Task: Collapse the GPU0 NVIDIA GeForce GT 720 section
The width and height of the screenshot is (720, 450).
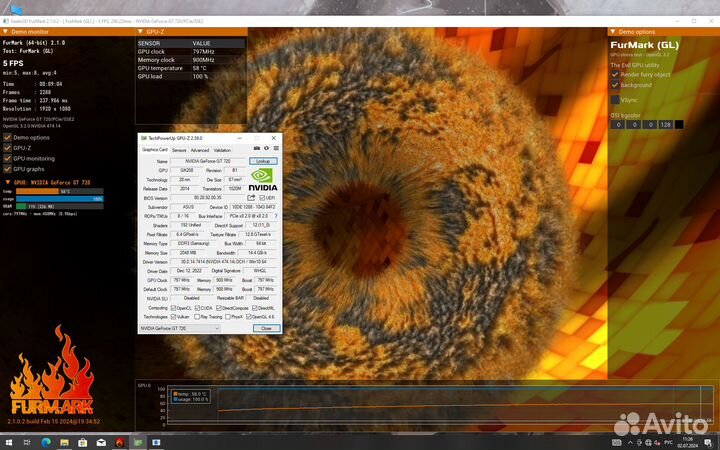Action: (x=7, y=183)
